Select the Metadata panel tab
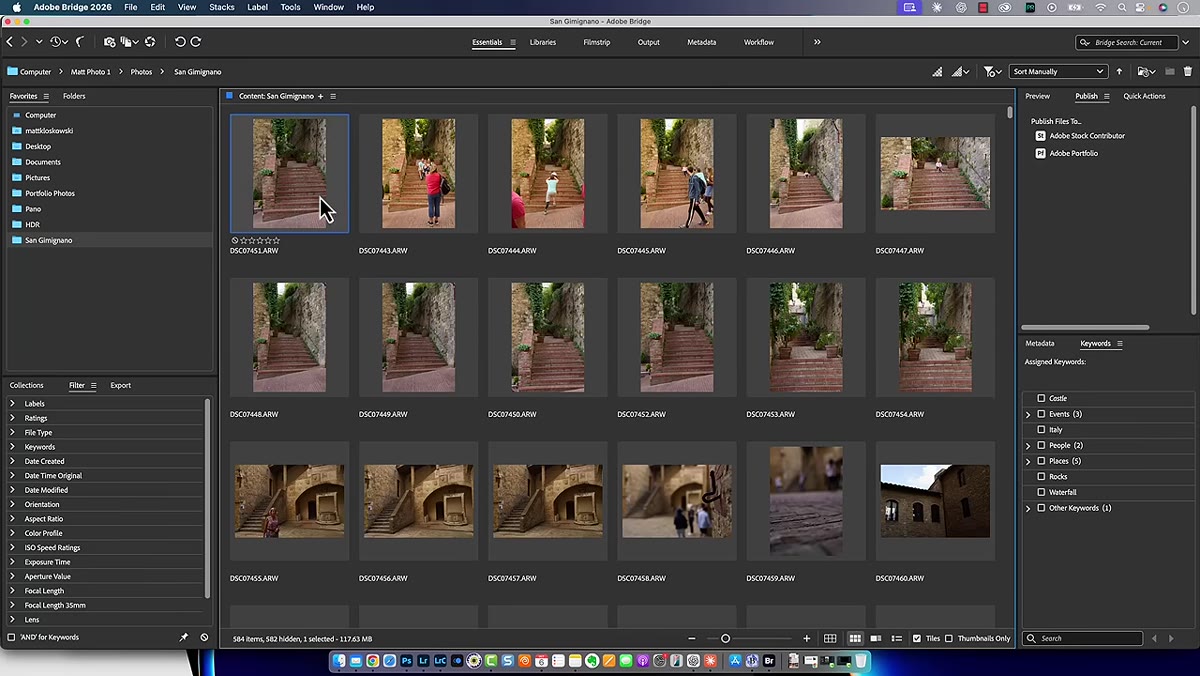 [1040, 343]
